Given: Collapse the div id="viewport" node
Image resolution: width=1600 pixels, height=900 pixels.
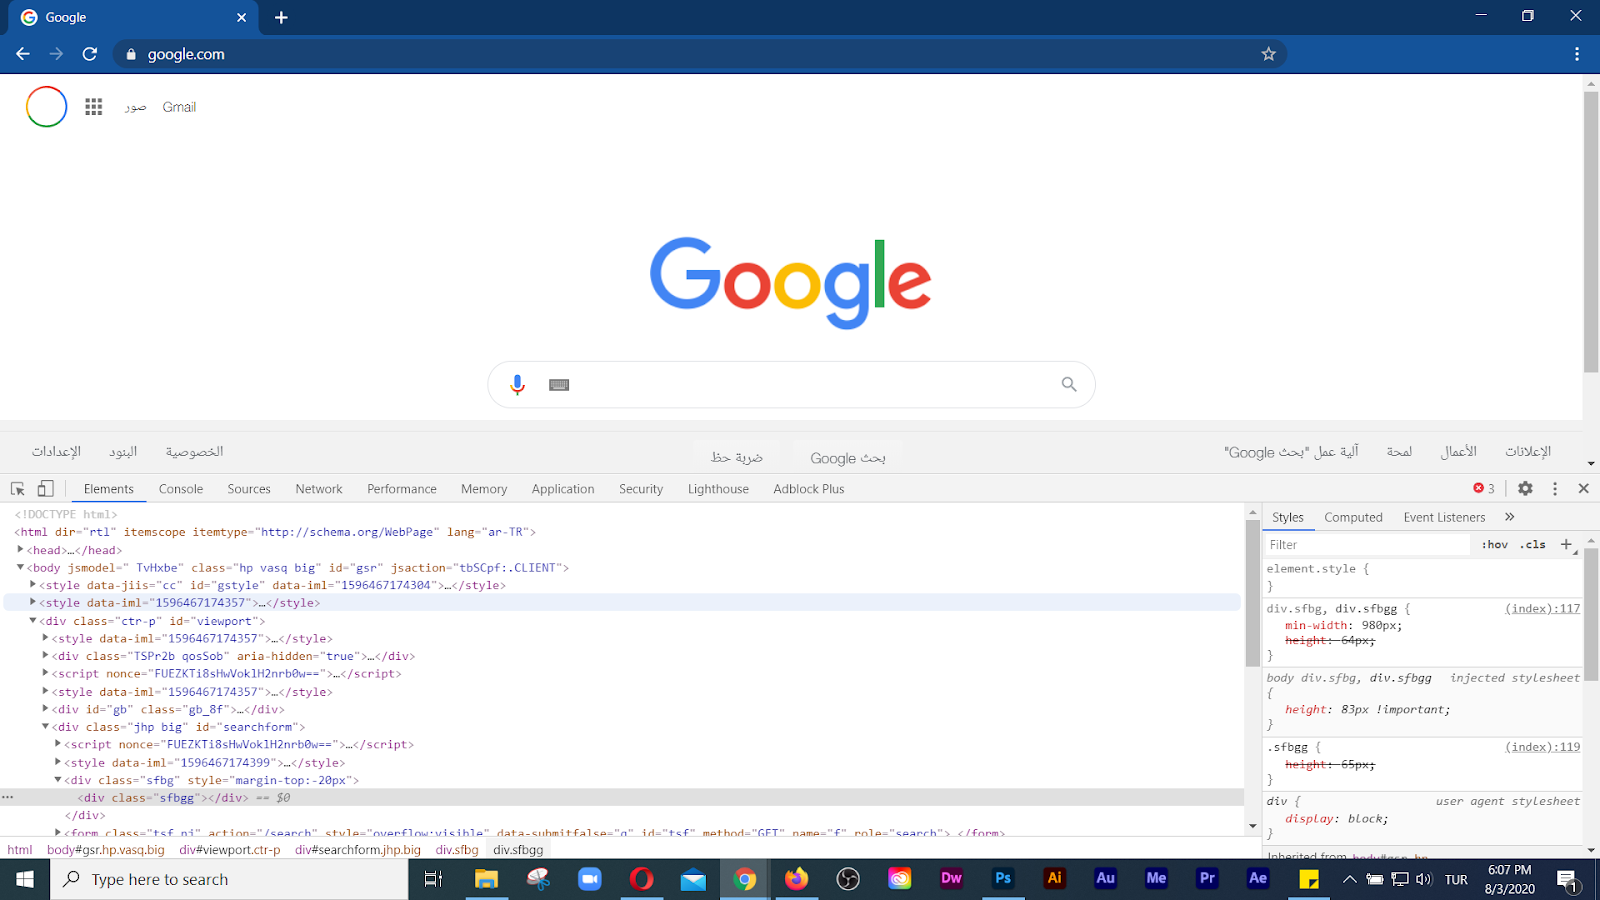Looking at the screenshot, I should 33,620.
